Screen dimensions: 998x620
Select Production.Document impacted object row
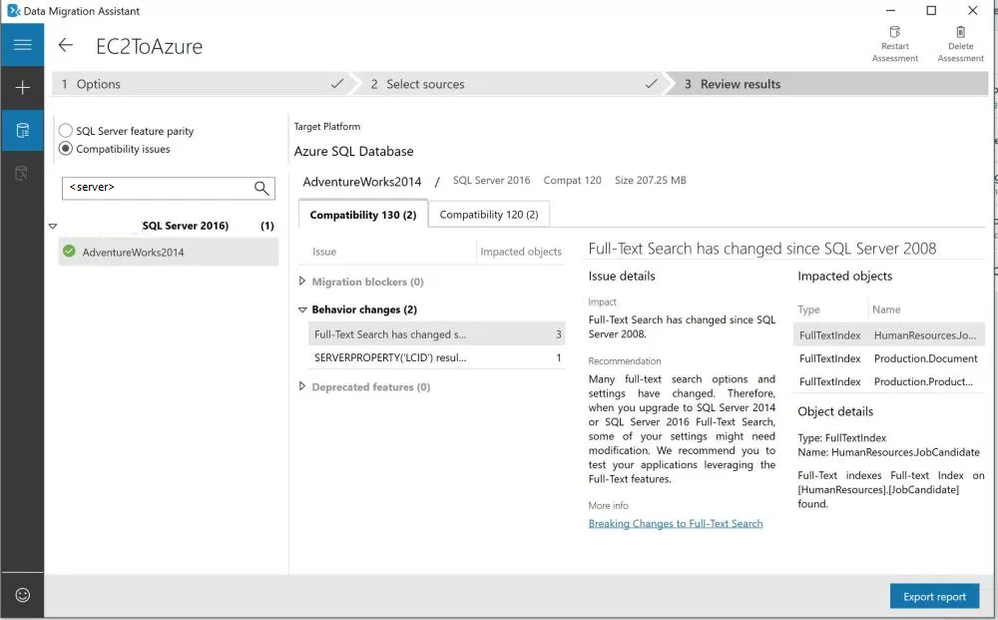pos(889,358)
